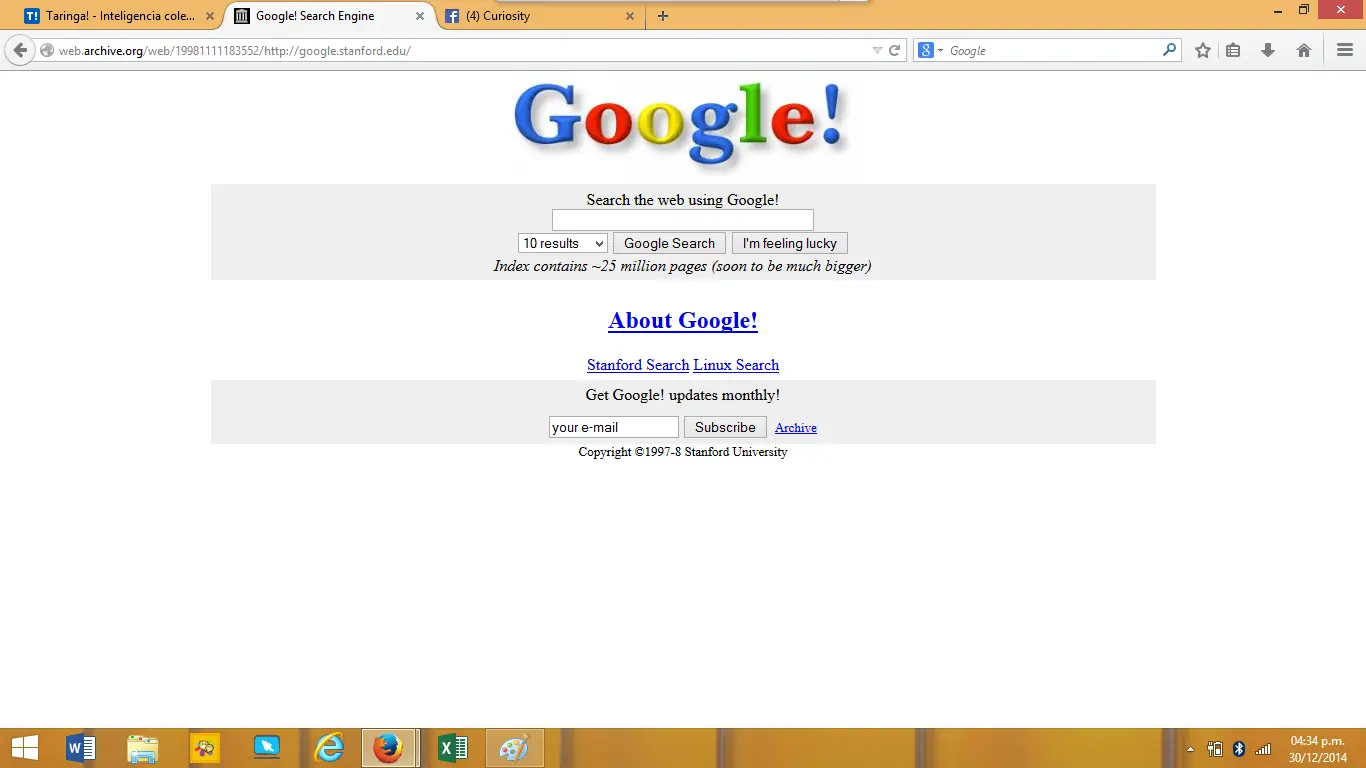Viewport: 1366px width, 768px height.
Task: Click the 'Get Google! updates monthly!' text
Action: click(683, 395)
